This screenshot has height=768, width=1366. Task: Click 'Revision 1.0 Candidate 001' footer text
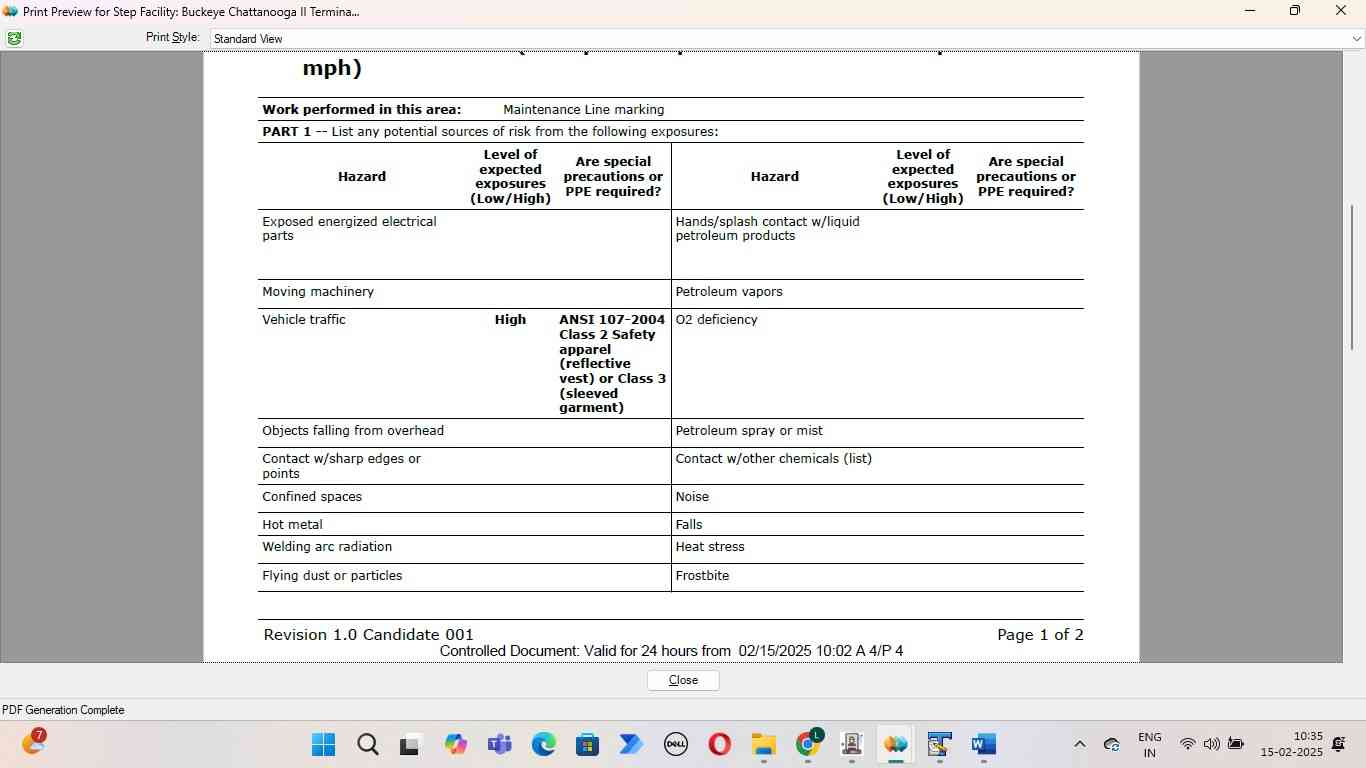[368, 635]
